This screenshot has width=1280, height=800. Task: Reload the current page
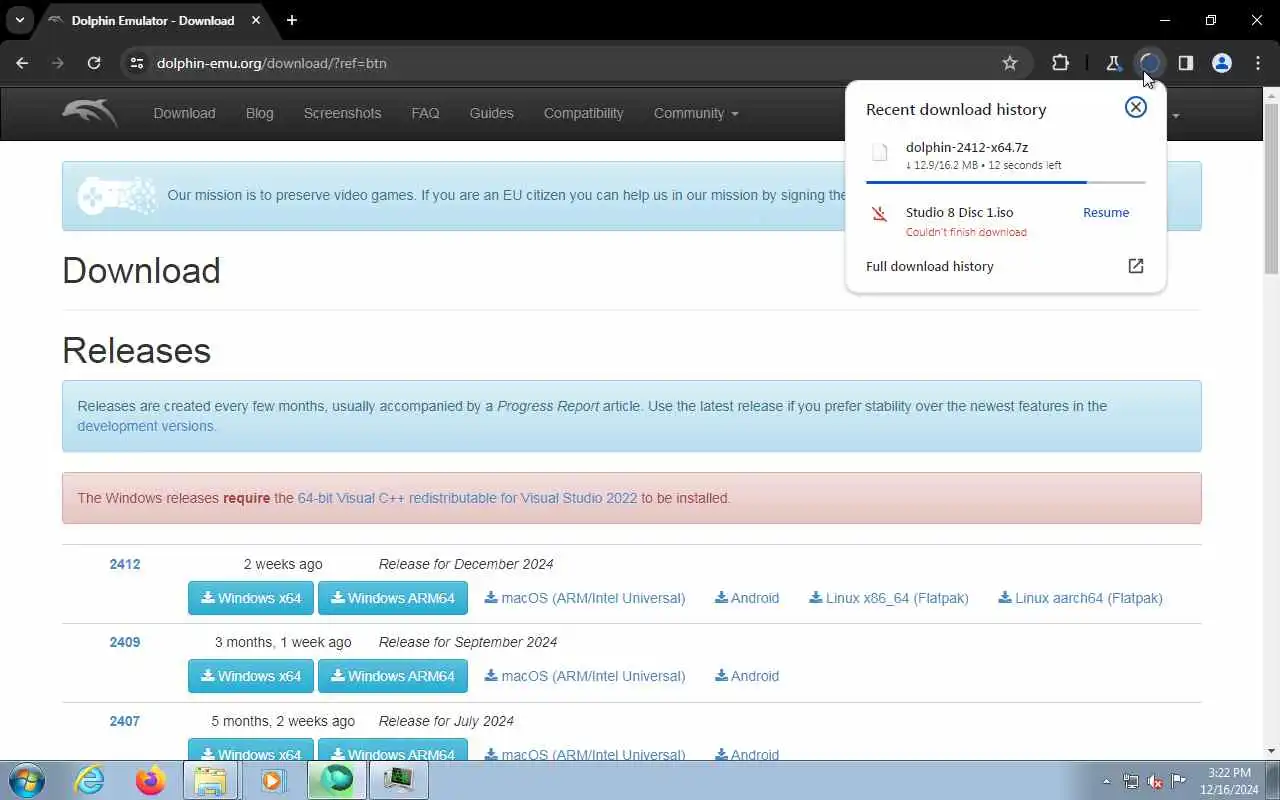pyautogui.click(x=94, y=63)
